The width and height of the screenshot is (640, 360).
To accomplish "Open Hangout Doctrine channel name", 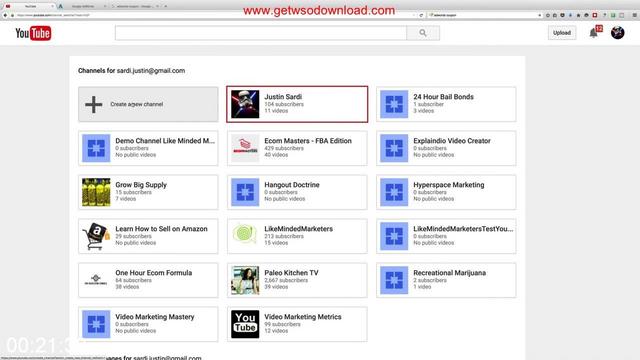I will pyautogui.click(x=292, y=185).
